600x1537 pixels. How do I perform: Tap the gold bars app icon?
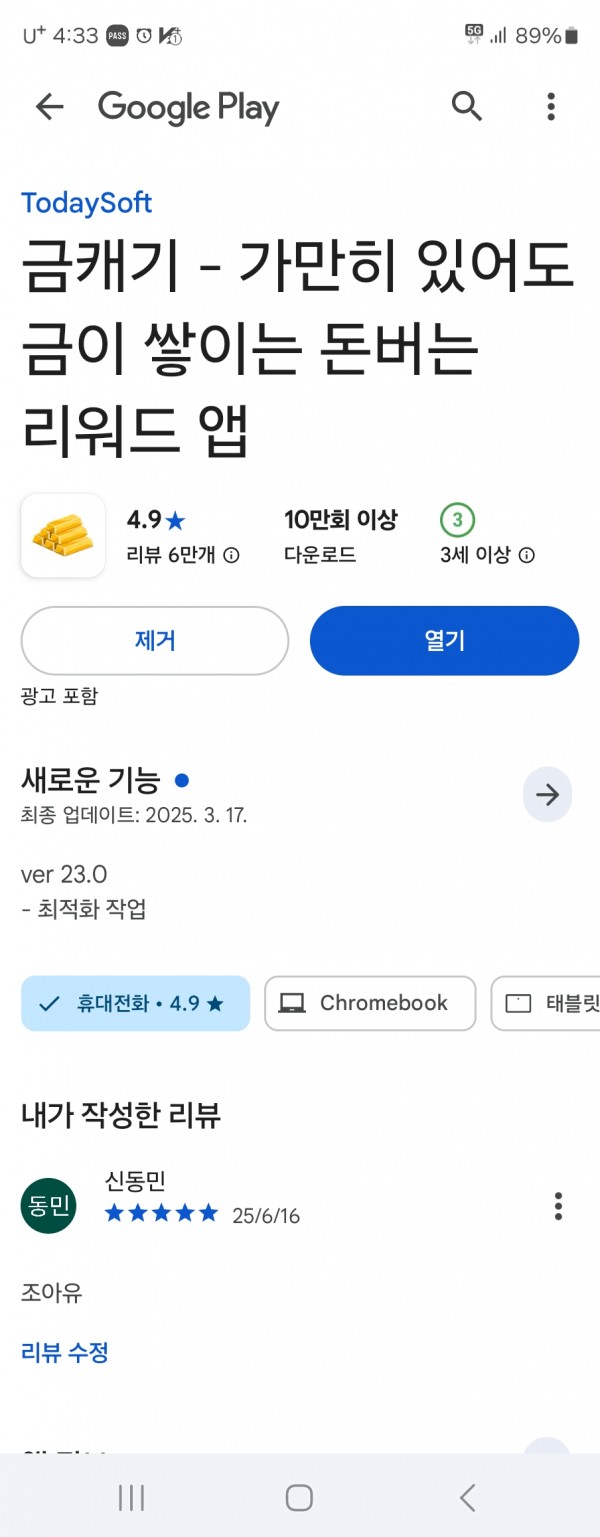pos(63,535)
